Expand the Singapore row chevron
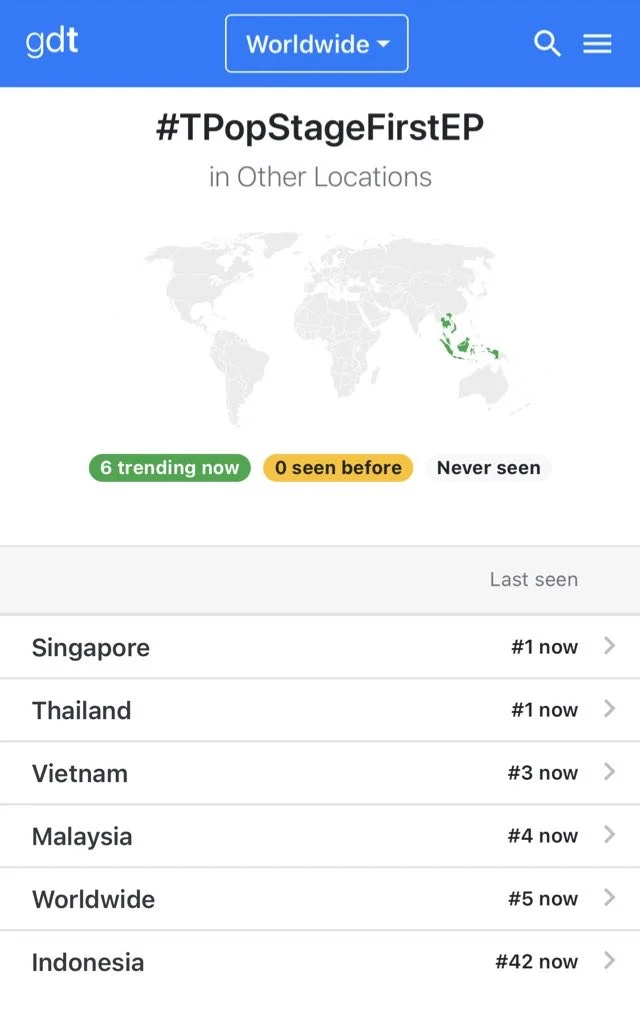The width and height of the screenshot is (640, 1024). 609,647
